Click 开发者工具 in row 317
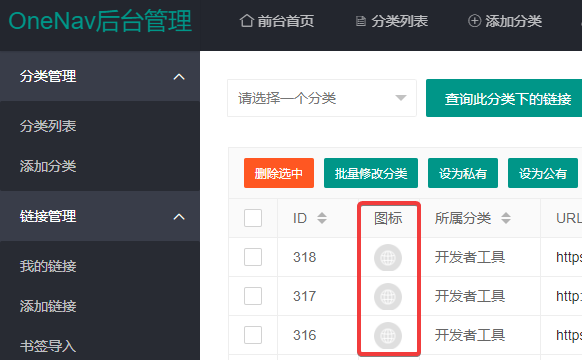The height and width of the screenshot is (360, 582). [470, 296]
